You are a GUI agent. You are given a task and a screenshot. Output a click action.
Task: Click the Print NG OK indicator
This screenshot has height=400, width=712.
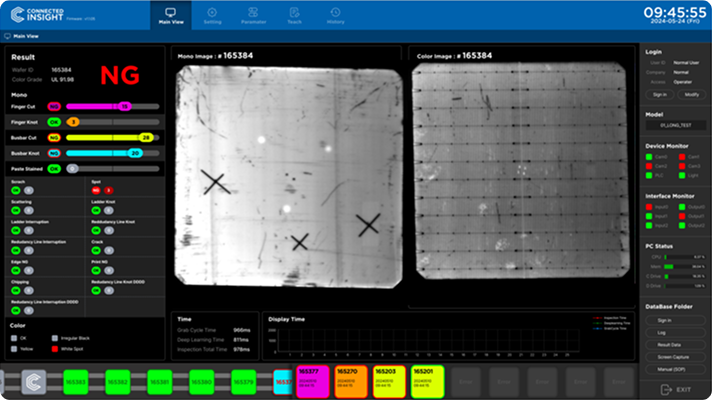pyautogui.click(x=96, y=270)
